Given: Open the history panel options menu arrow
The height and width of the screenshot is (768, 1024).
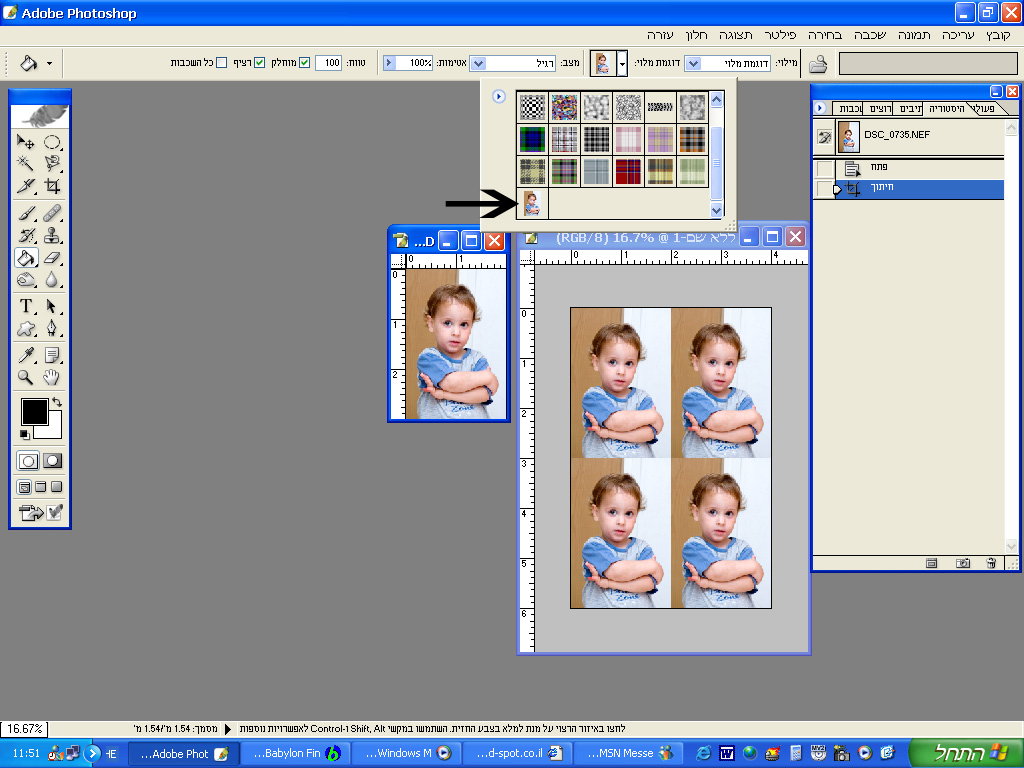Looking at the screenshot, I should [820, 108].
